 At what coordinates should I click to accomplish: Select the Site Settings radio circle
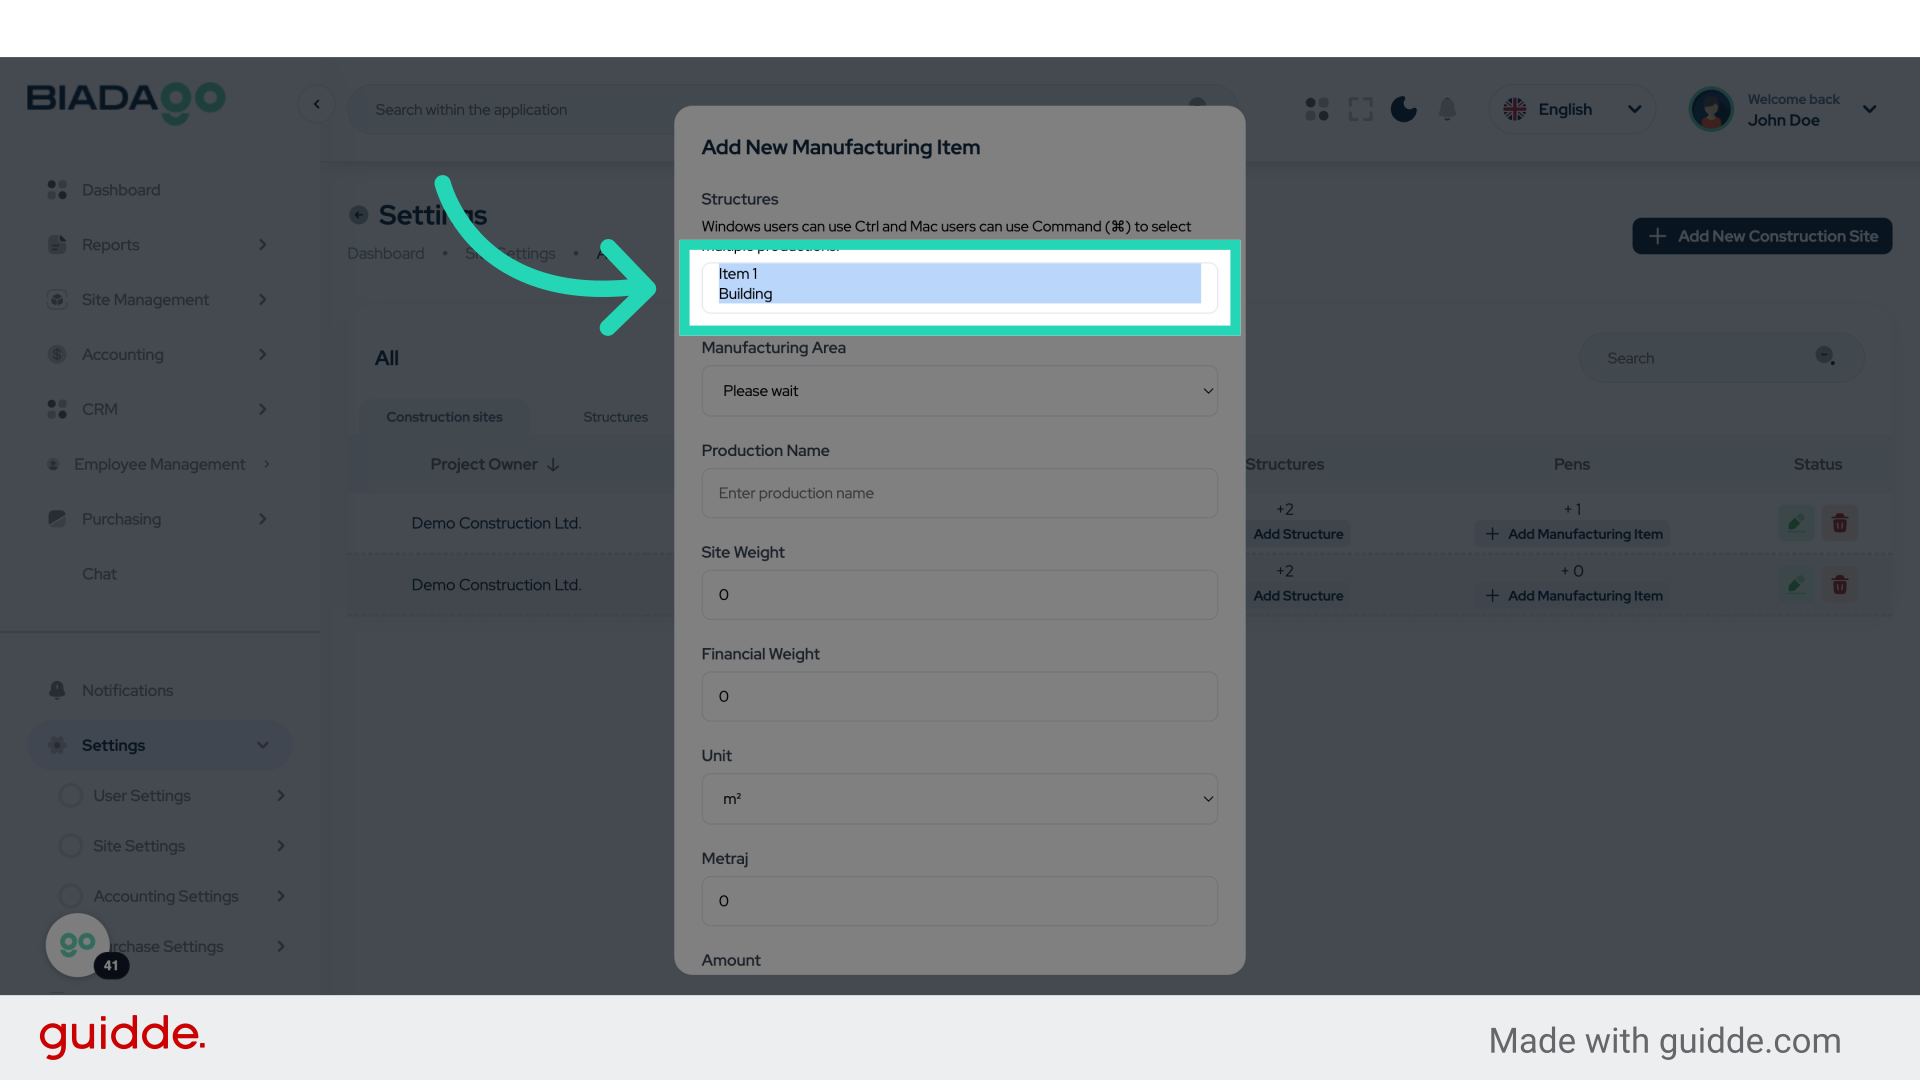(x=70, y=846)
